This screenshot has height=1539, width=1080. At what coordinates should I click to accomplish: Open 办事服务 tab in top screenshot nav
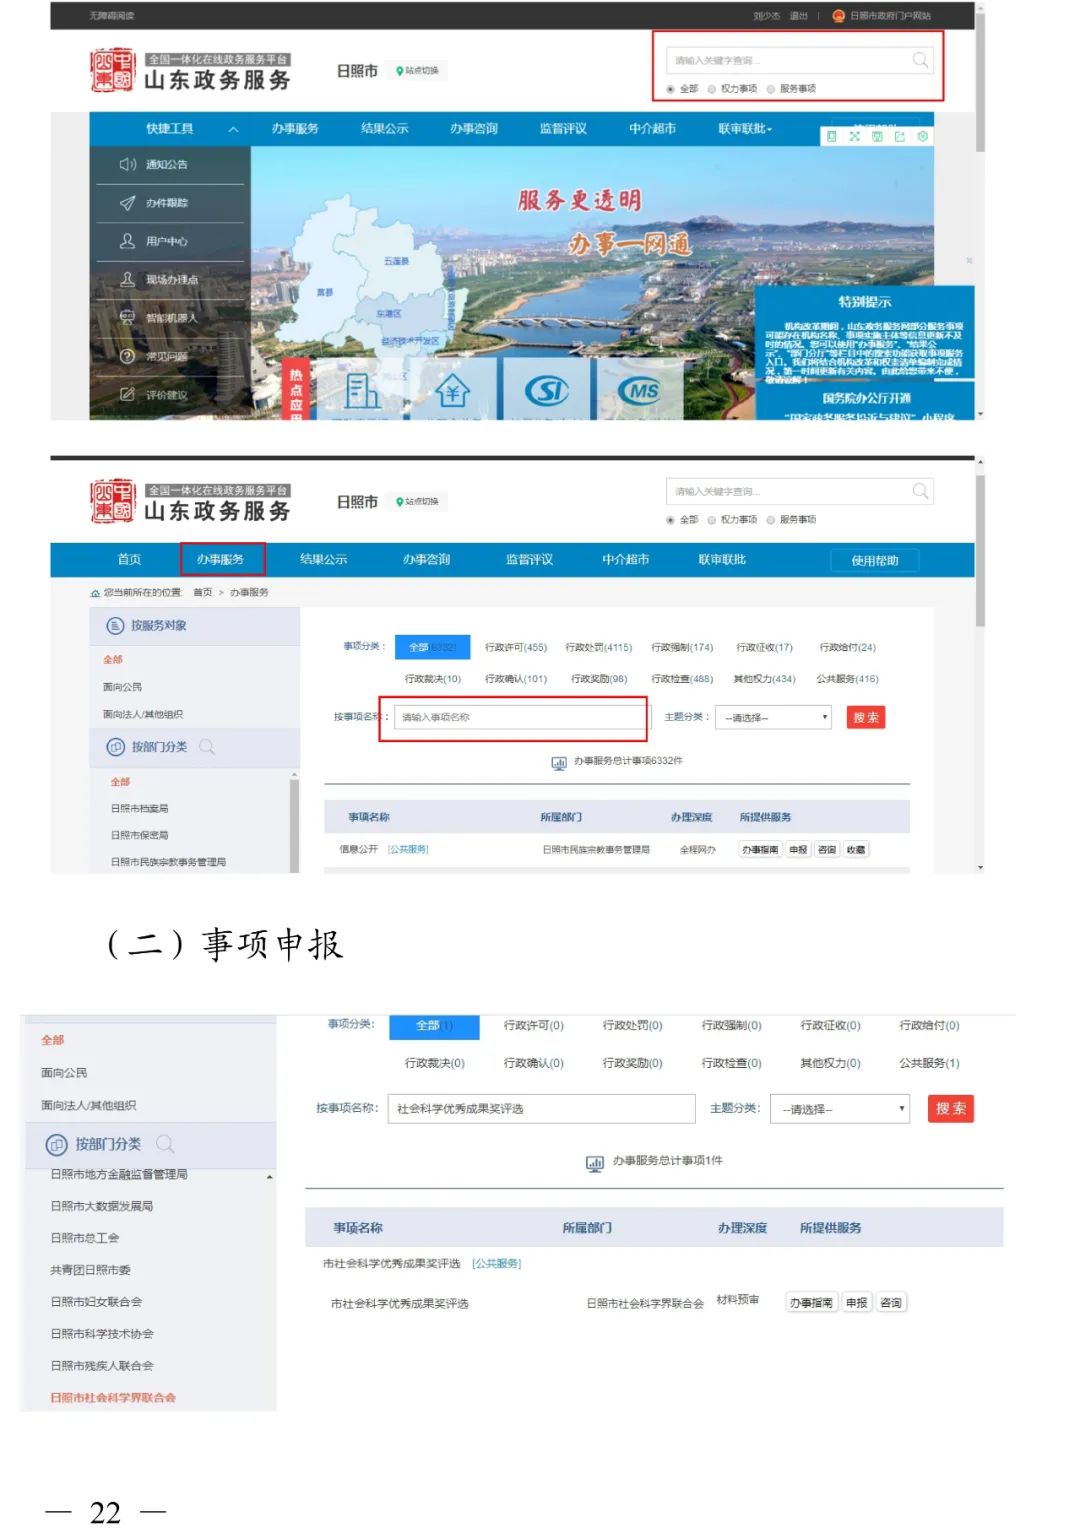tap(295, 129)
